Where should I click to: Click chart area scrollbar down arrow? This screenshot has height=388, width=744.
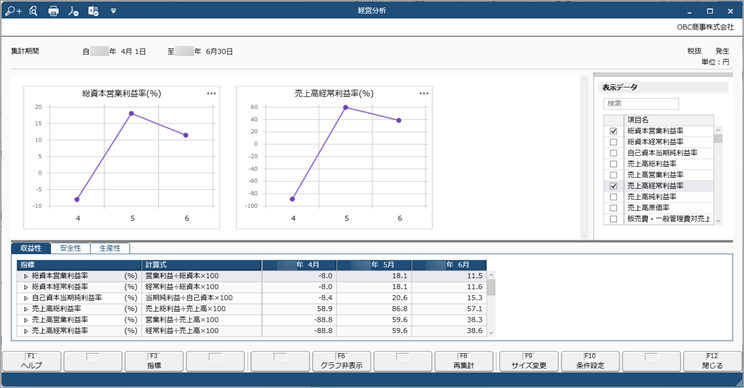click(584, 235)
